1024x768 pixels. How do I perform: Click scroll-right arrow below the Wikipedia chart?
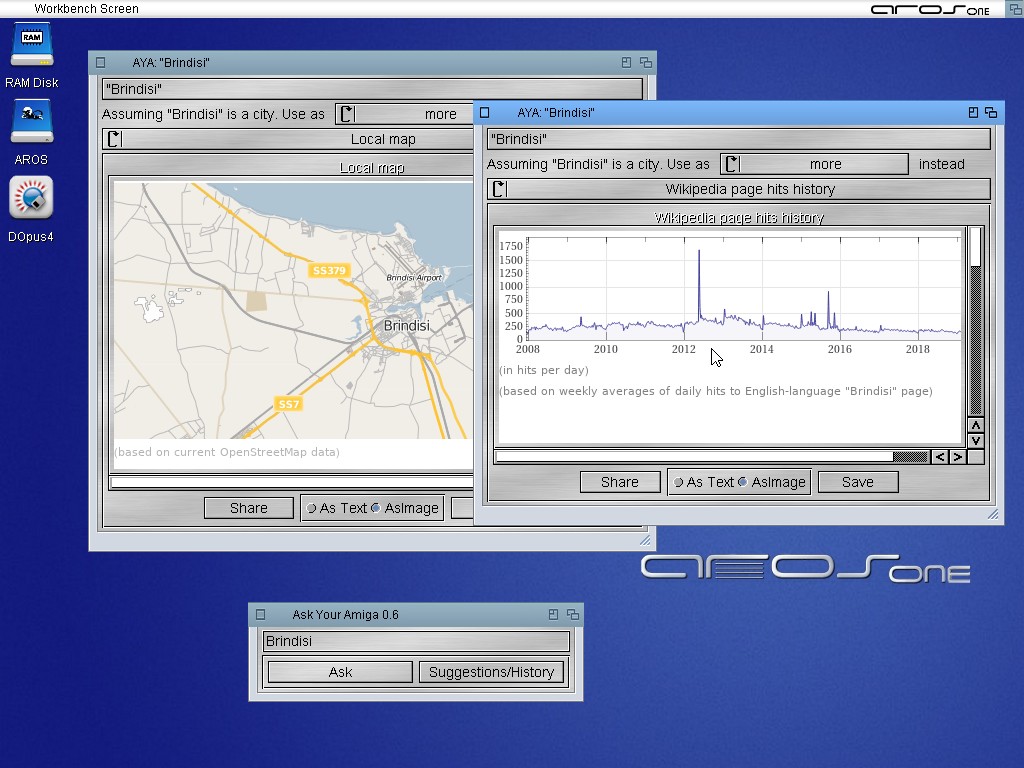click(x=958, y=457)
